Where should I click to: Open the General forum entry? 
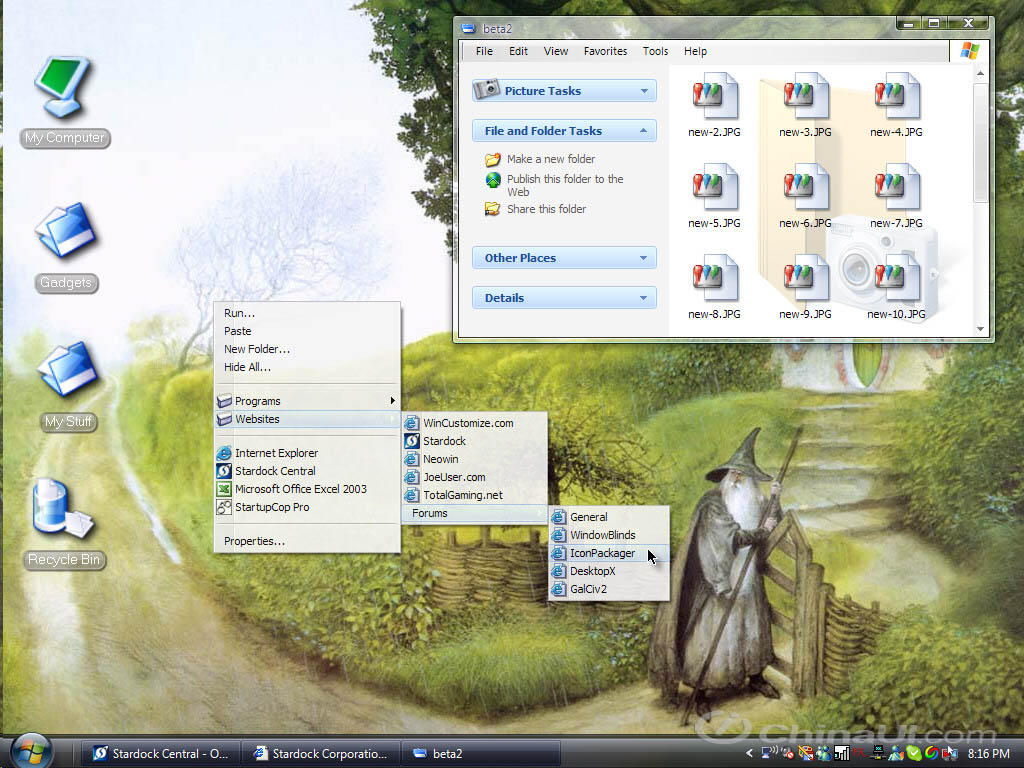pos(609,517)
